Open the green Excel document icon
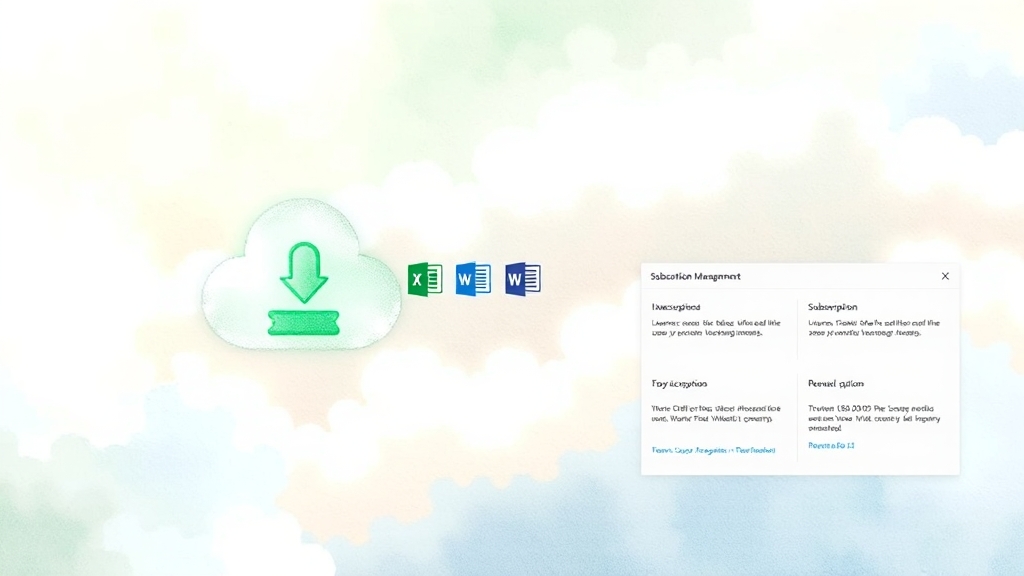1024x576 pixels. pos(425,279)
